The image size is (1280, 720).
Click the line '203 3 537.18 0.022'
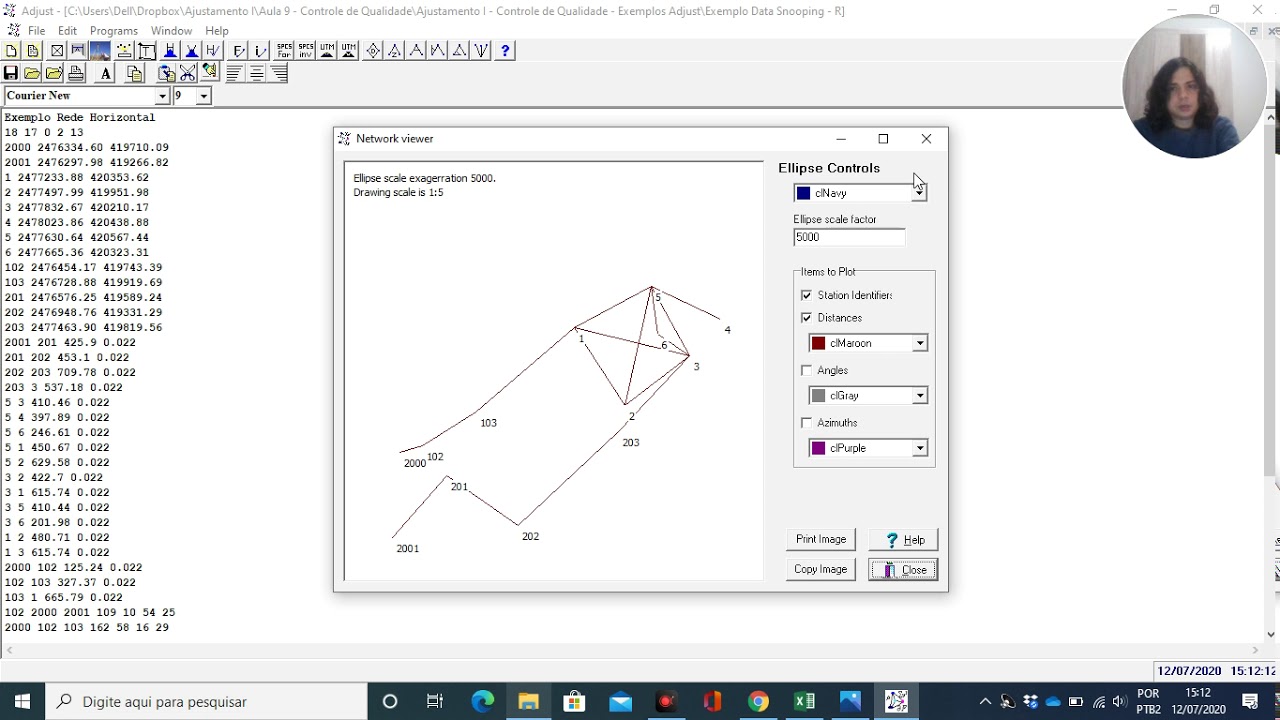coord(63,387)
